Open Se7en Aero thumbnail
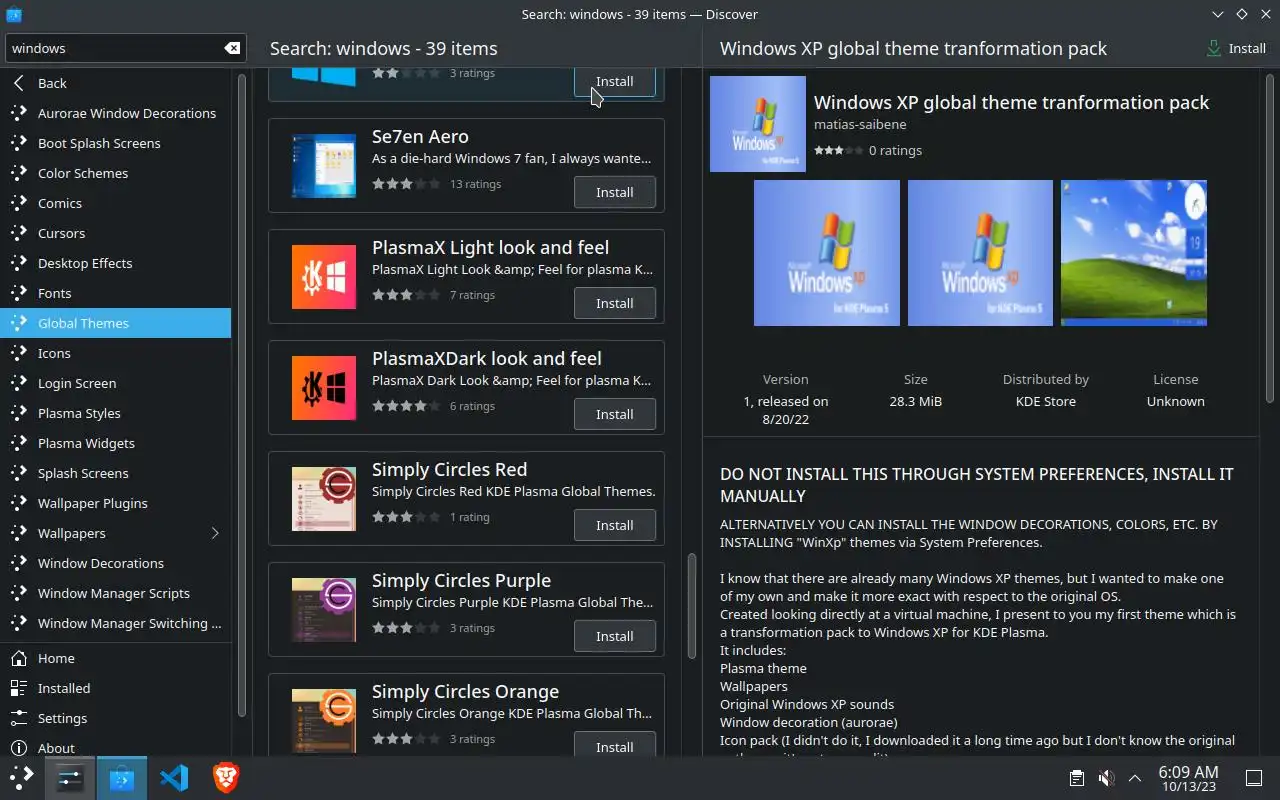 pyautogui.click(x=324, y=166)
